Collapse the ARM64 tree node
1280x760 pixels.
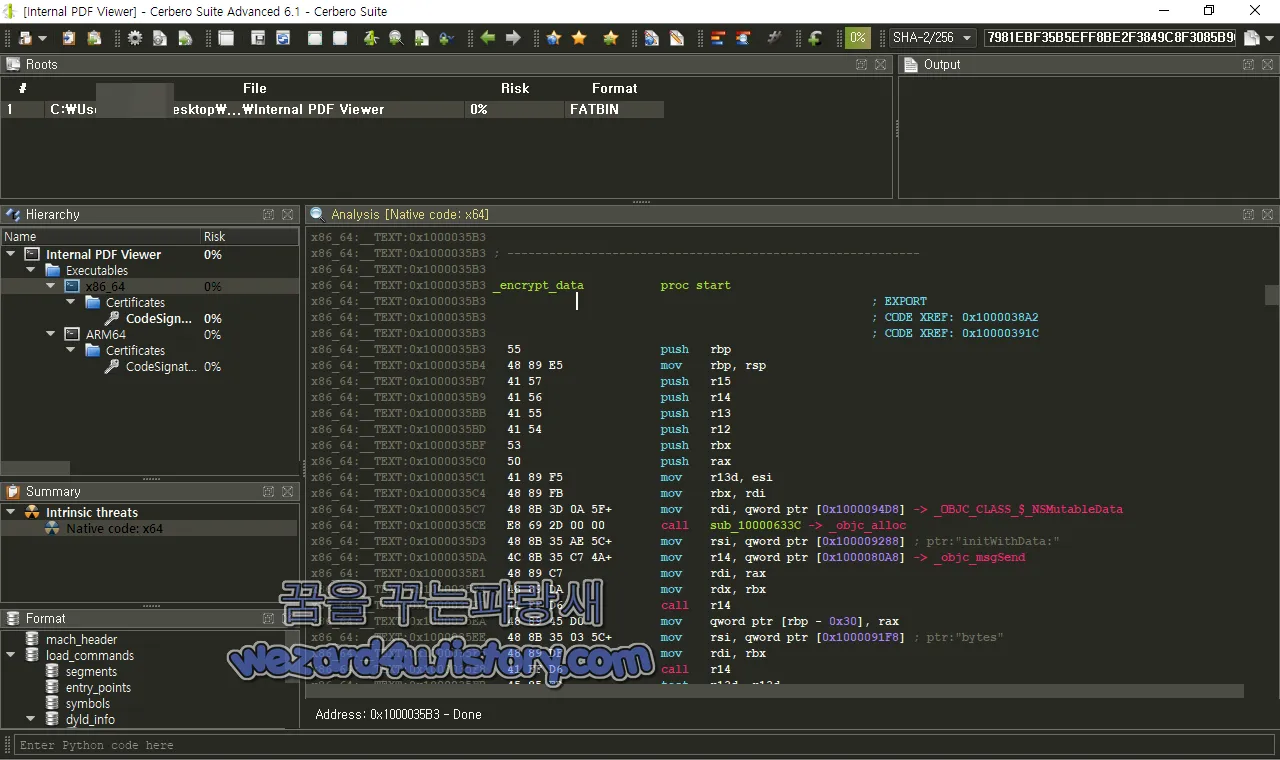pyautogui.click(x=51, y=334)
